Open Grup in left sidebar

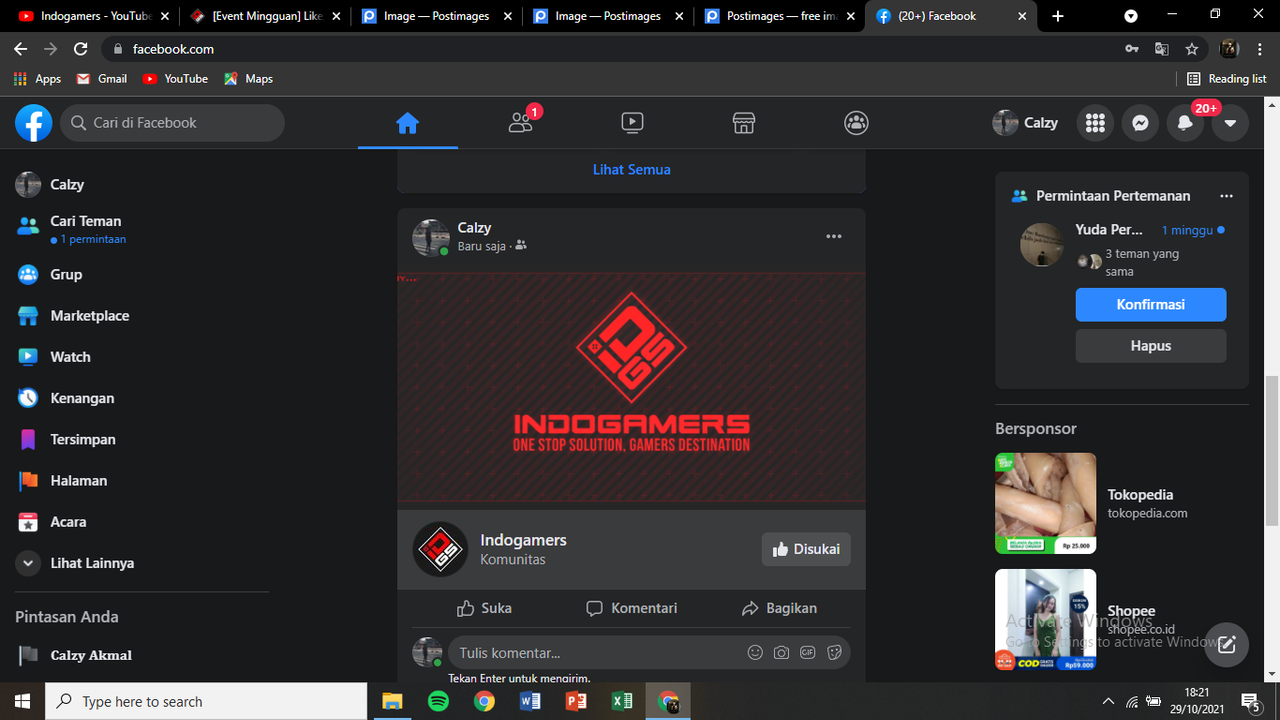pyautogui.click(x=140, y=274)
